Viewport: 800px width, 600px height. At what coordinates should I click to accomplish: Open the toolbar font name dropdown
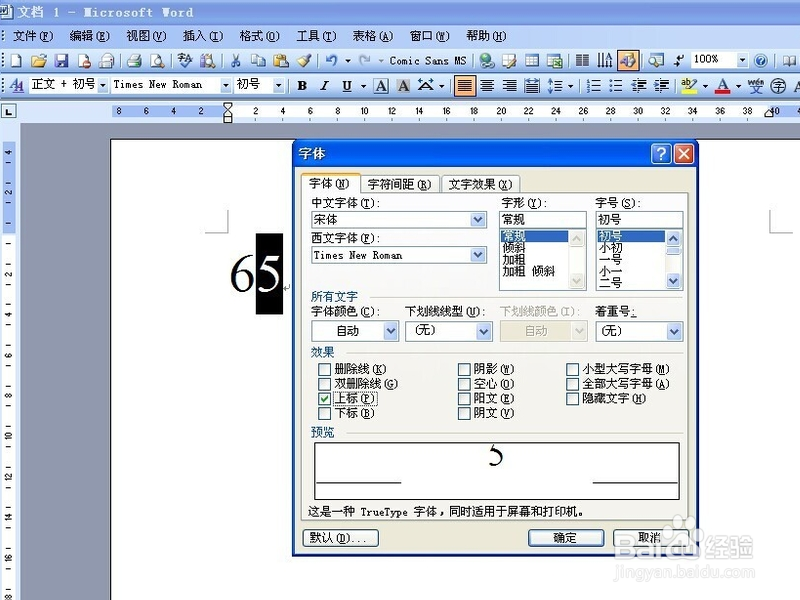[x=225, y=85]
